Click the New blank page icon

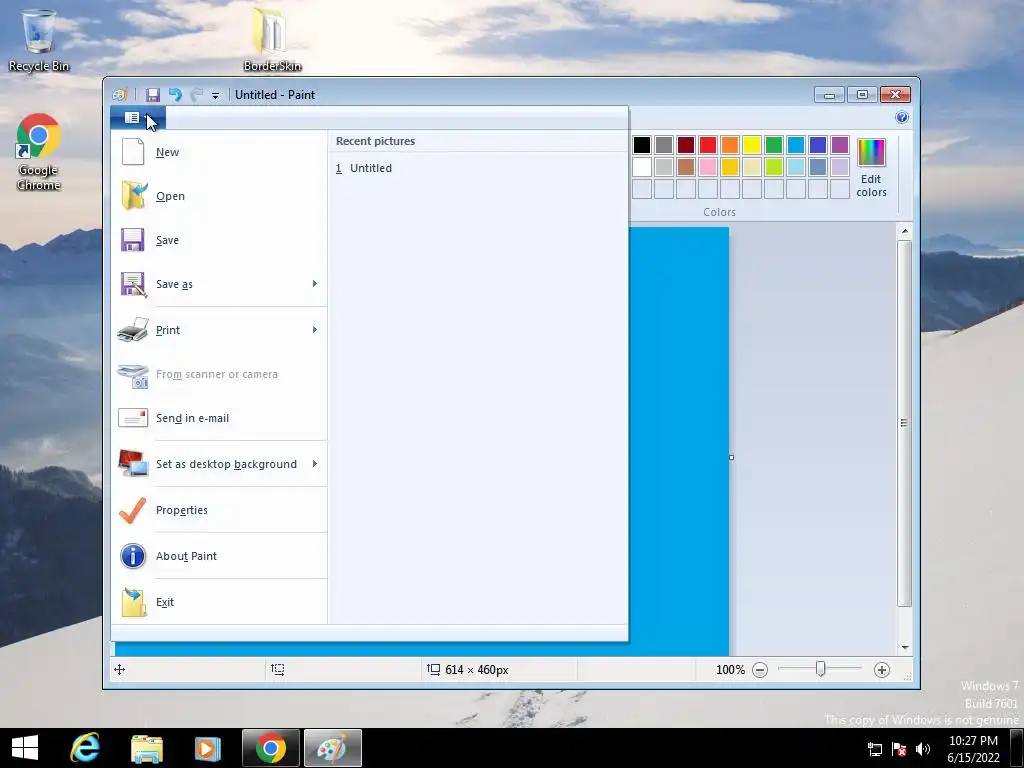coord(133,152)
